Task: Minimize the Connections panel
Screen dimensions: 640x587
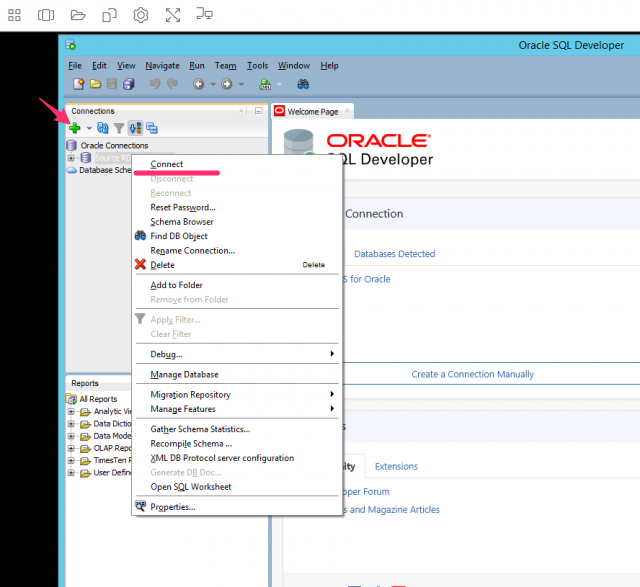Action: click(x=258, y=111)
